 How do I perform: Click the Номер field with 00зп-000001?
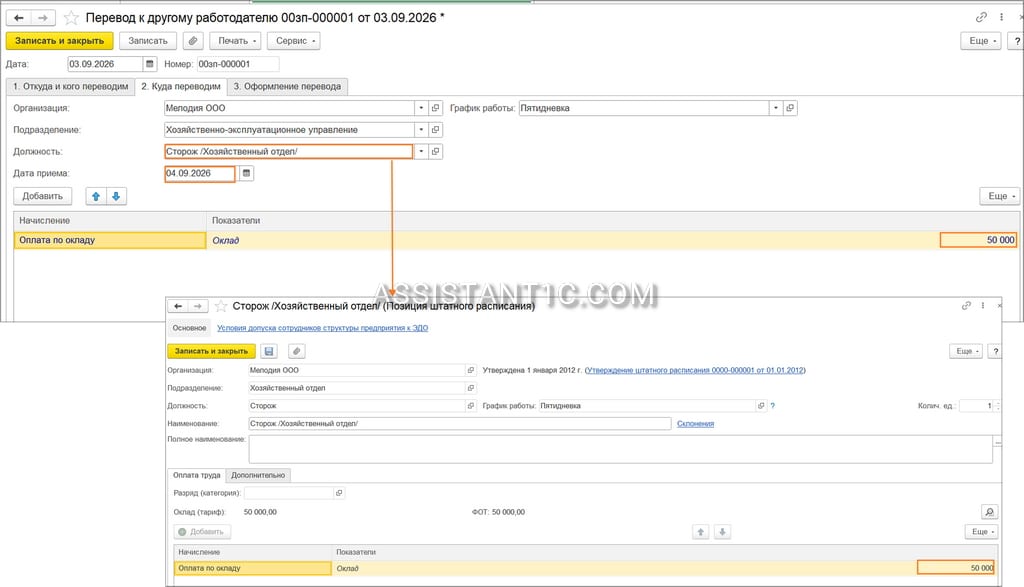pos(238,64)
